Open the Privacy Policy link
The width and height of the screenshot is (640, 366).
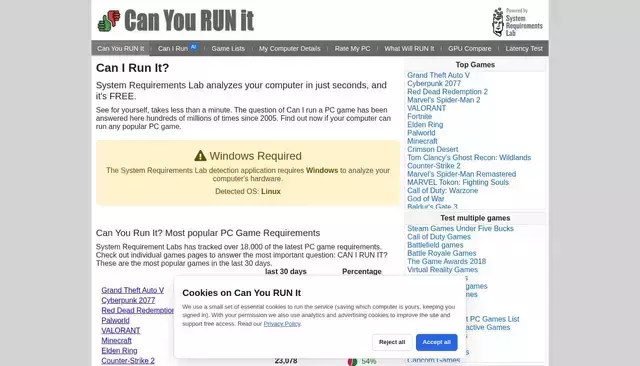pyautogui.click(x=282, y=324)
